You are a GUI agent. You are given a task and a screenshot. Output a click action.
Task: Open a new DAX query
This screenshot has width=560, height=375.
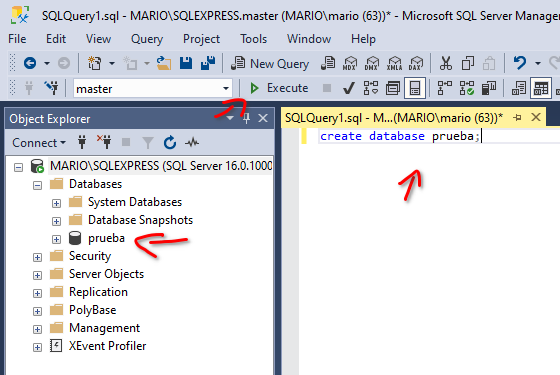tap(416, 63)
